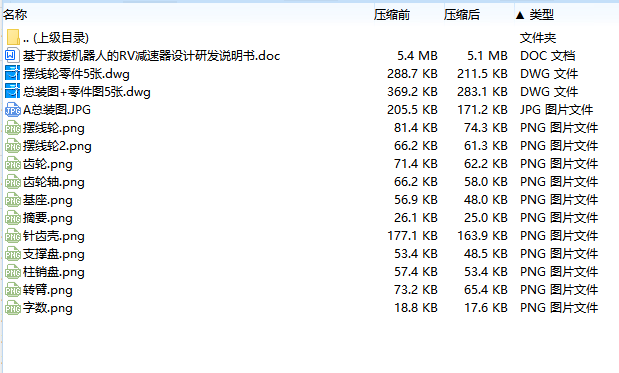Viewport: 619px width, 373px height.
Task: Click the 5.1 MB compressed size value
Action: point(487,56)
